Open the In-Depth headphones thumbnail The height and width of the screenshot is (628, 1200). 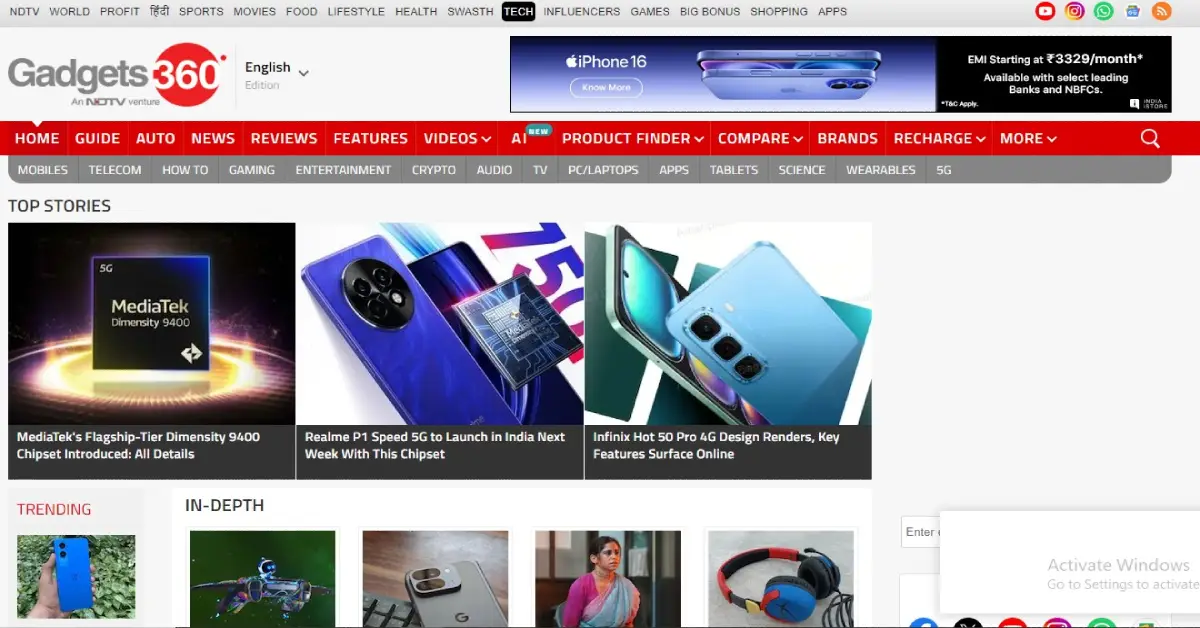pos(781,579)
